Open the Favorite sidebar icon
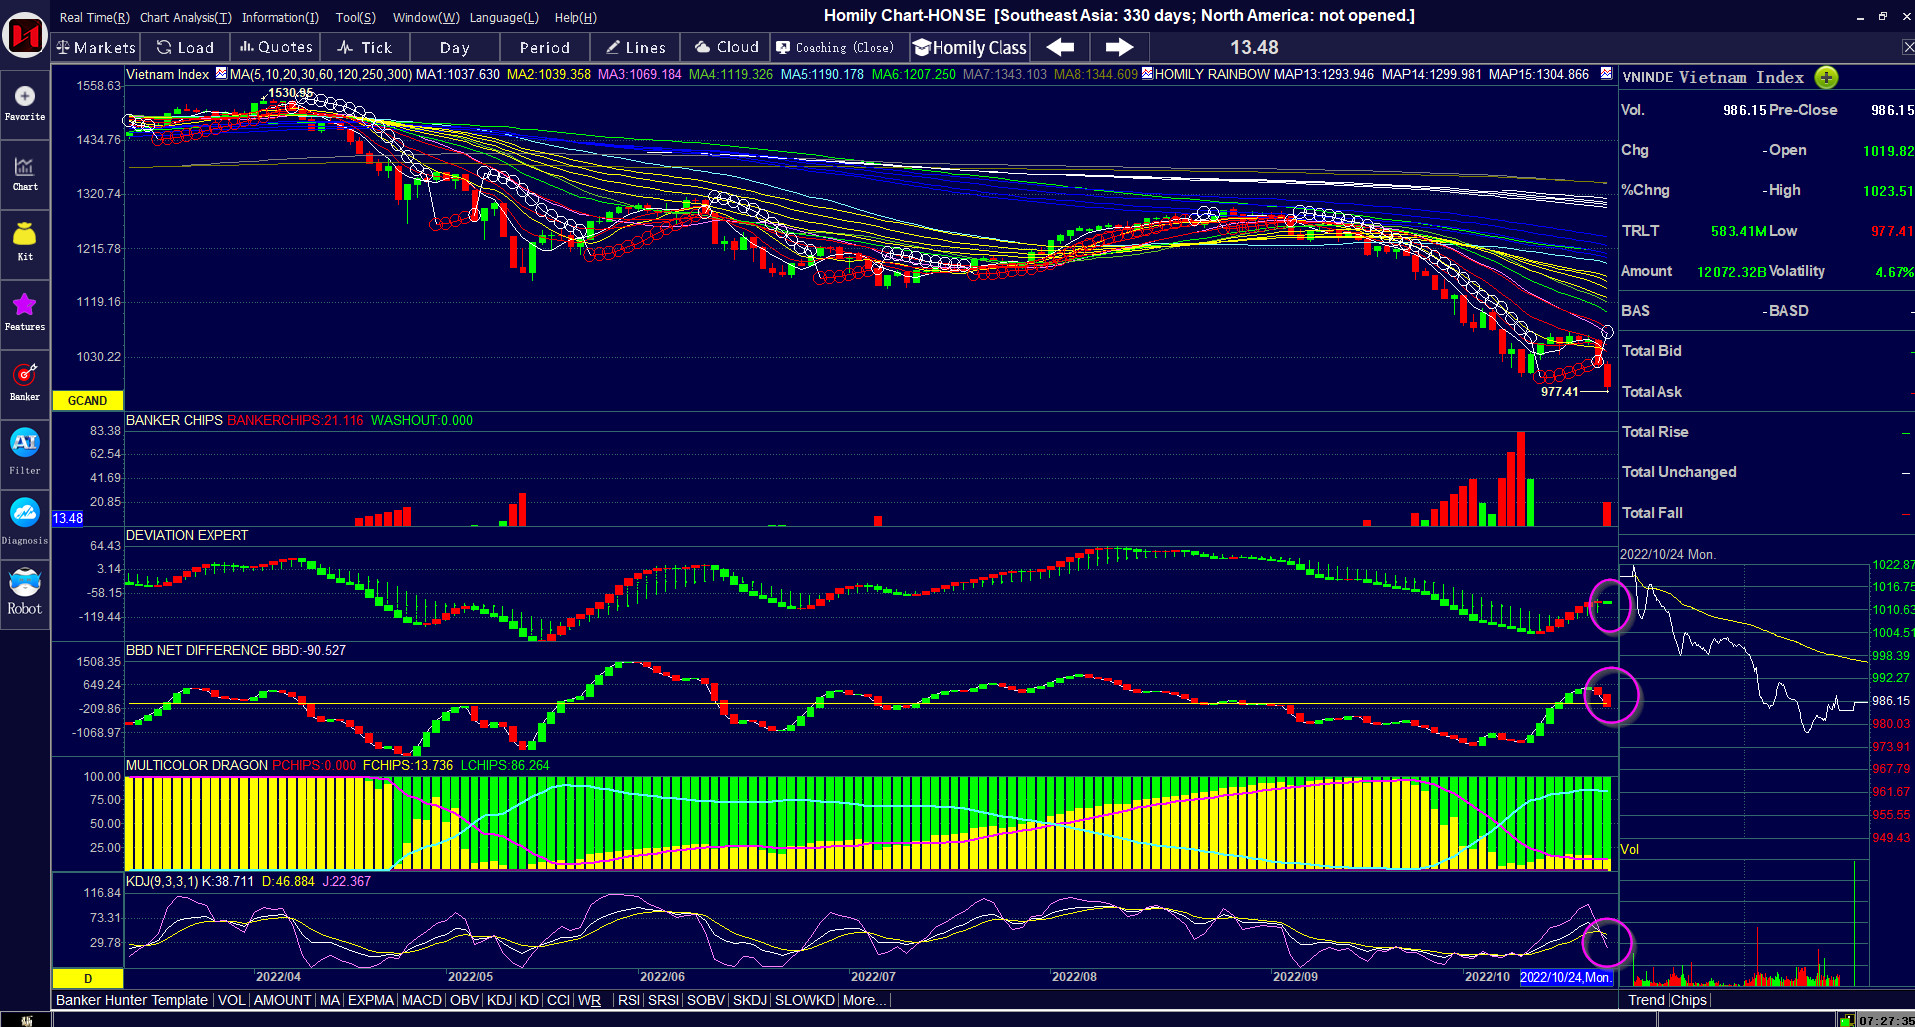The width and height of the screenshot is (1915, 1027). coord(25,103)
